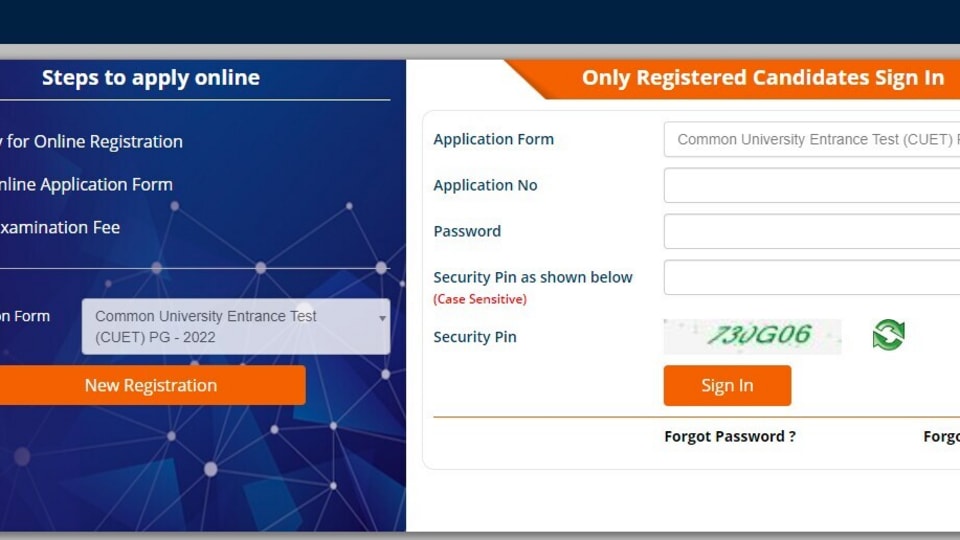
Task: Click the orange Sign In button
Action: click(x=727, y=385)
